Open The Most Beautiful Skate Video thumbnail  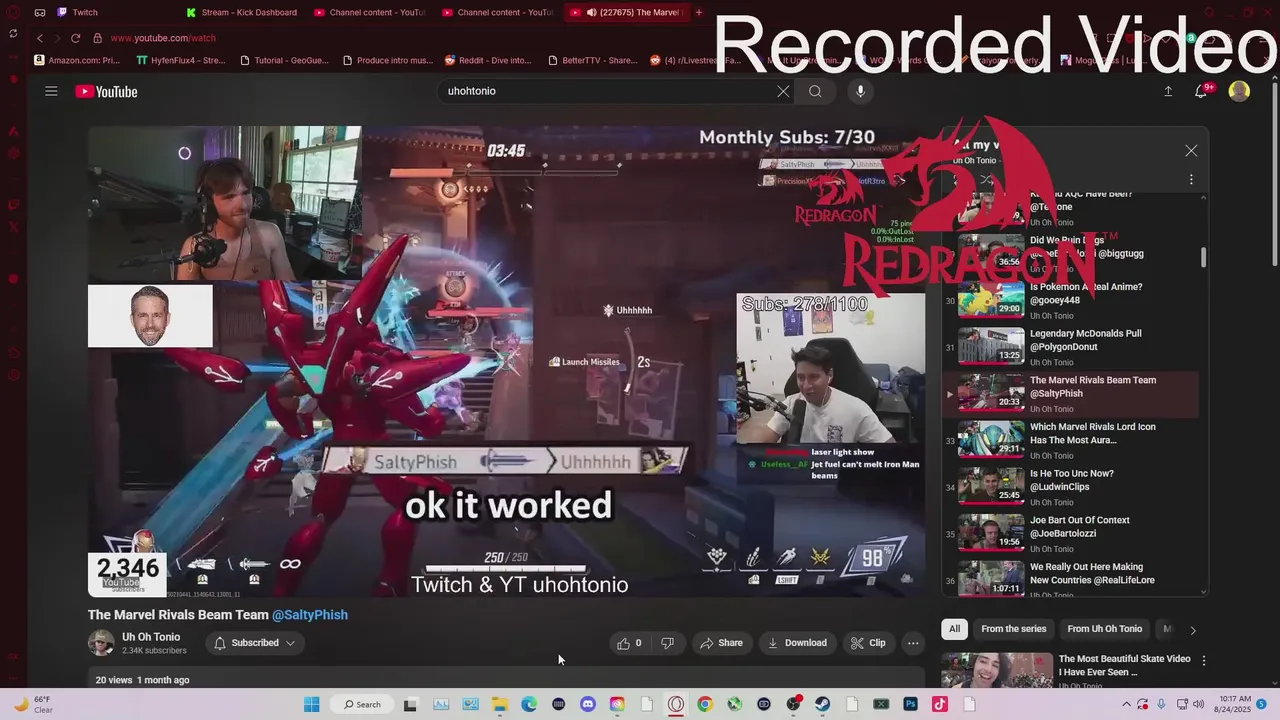point(997,670)
